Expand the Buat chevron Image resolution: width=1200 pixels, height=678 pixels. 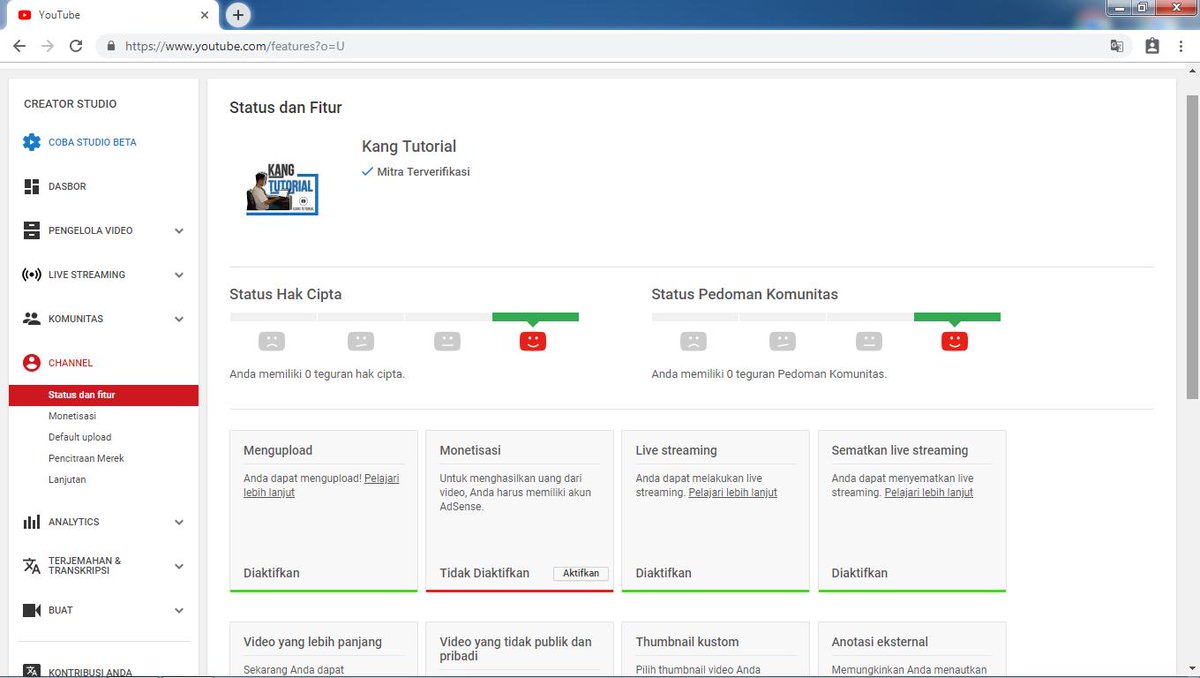pos(179,610)
